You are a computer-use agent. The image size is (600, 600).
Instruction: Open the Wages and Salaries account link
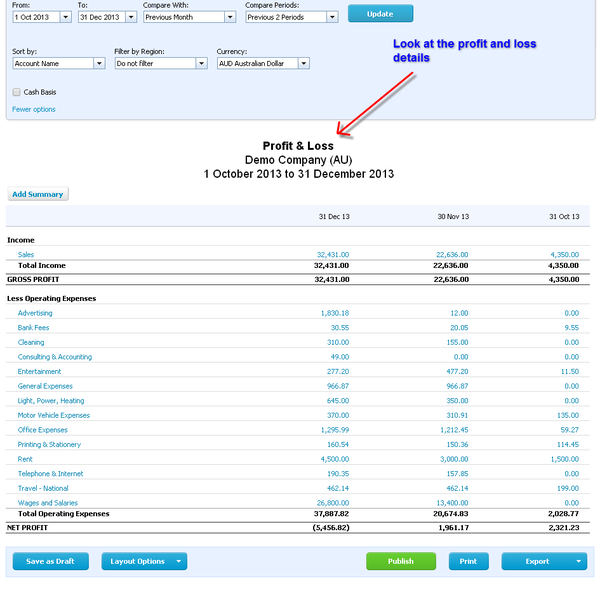click(47, 503)
